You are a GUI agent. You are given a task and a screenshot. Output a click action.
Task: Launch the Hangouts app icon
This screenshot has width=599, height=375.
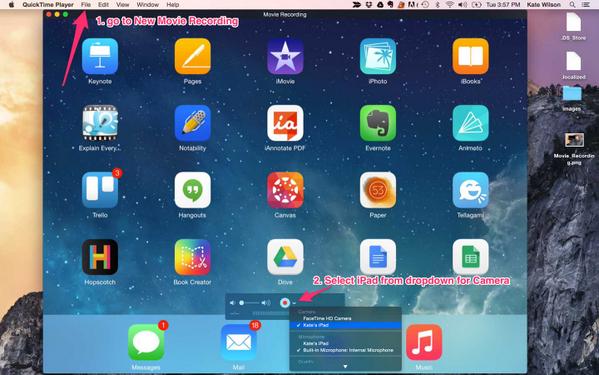point(193,190)
